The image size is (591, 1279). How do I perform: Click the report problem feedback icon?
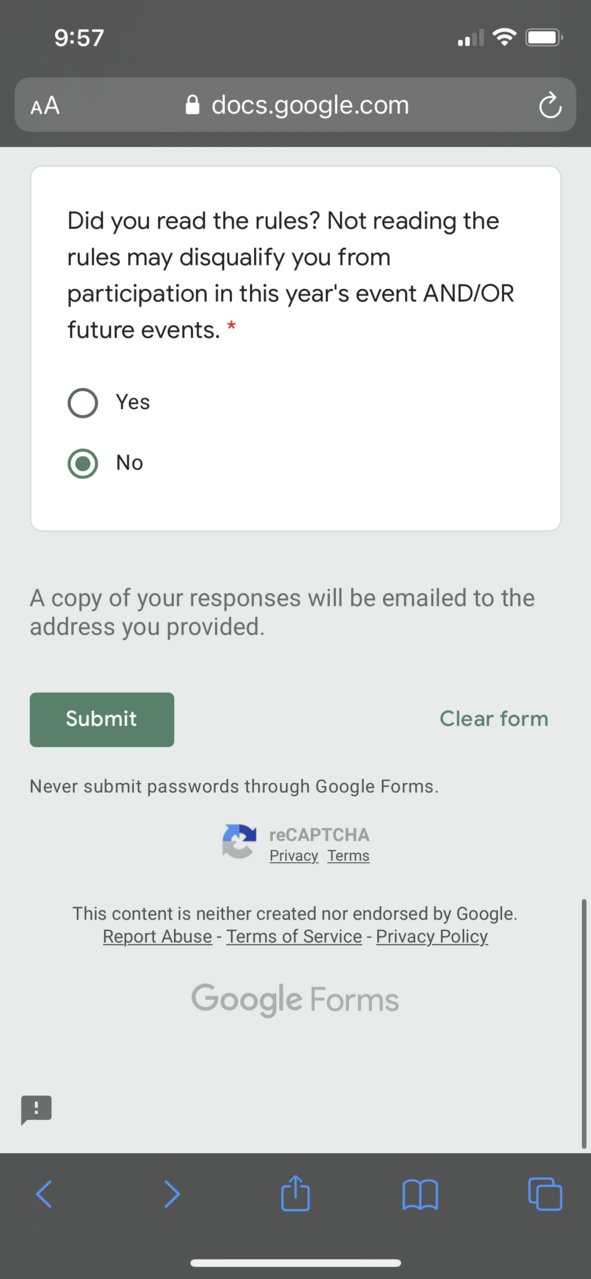[36, 1109]
